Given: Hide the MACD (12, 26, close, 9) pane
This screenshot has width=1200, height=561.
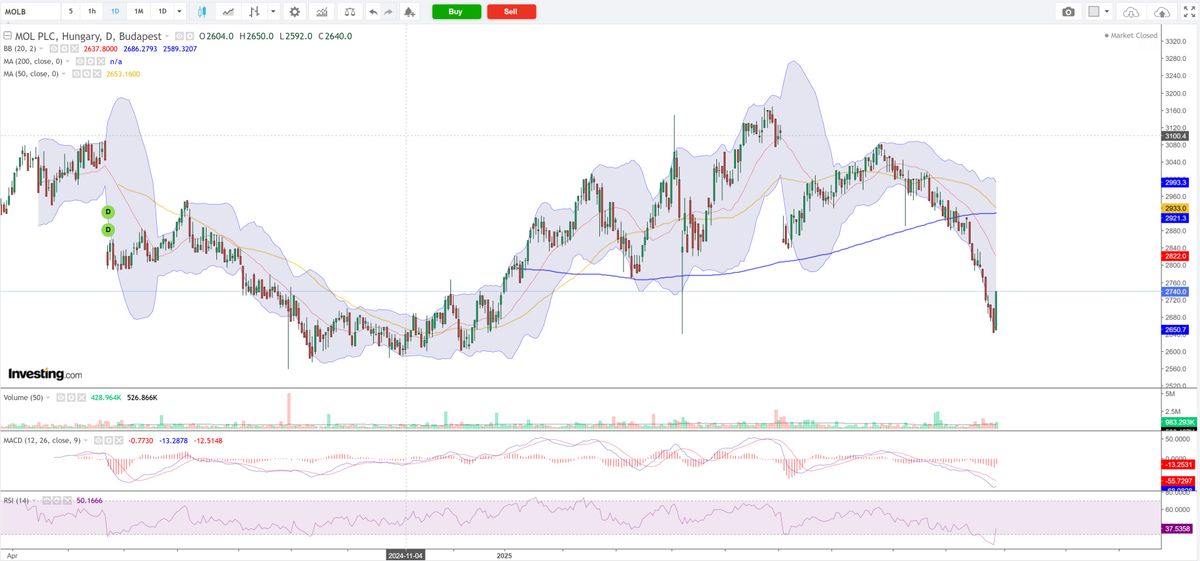Looking at the screenshot, I should pyautogui.click(x=98, y=441).
